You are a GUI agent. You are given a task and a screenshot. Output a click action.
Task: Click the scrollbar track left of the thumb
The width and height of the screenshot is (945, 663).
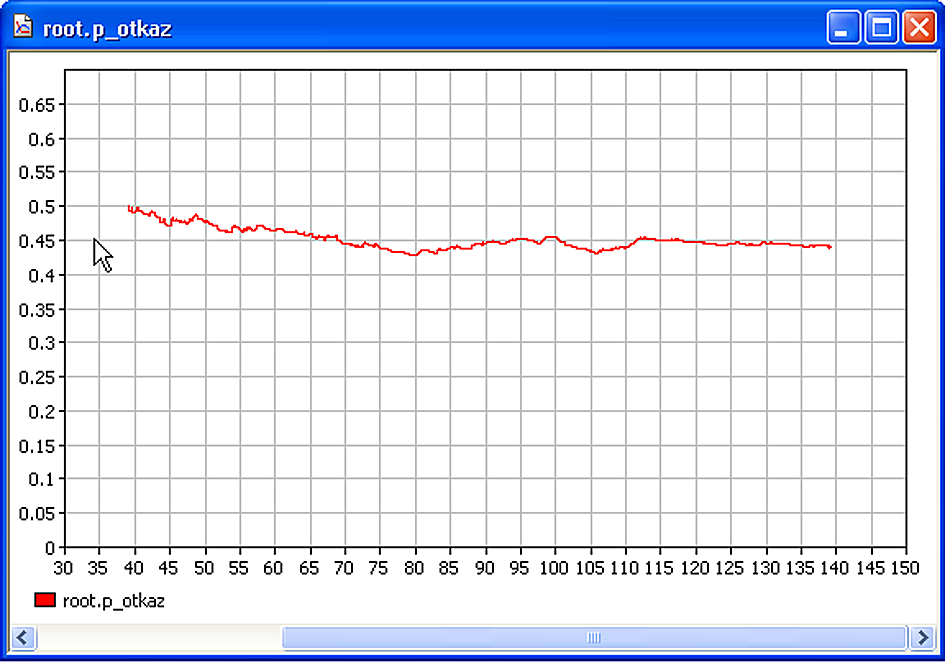(159, 638)
